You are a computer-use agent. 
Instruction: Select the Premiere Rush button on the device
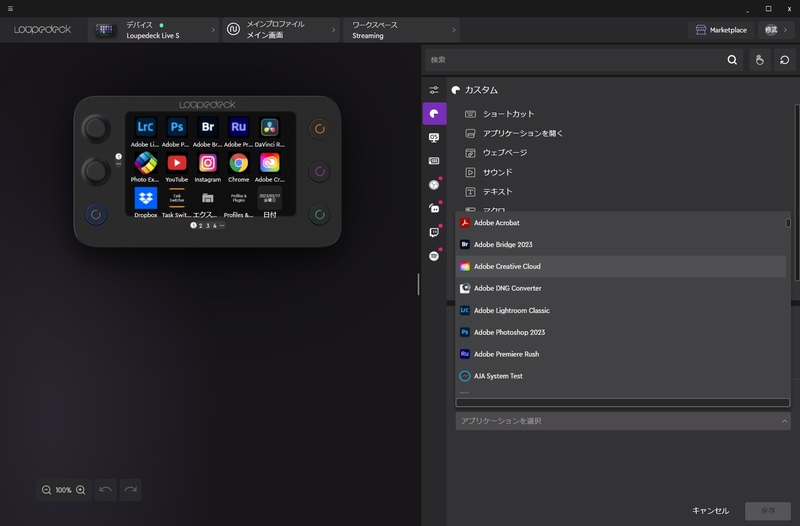(238, 127)
